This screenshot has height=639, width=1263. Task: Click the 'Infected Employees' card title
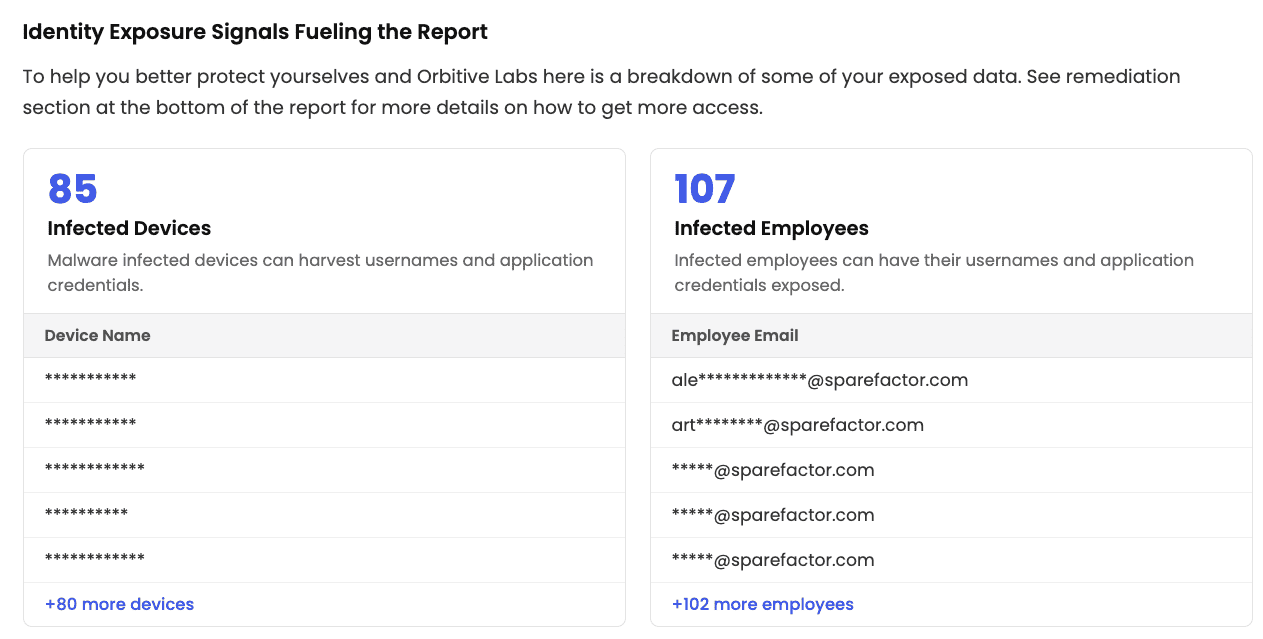pos(771,228)
